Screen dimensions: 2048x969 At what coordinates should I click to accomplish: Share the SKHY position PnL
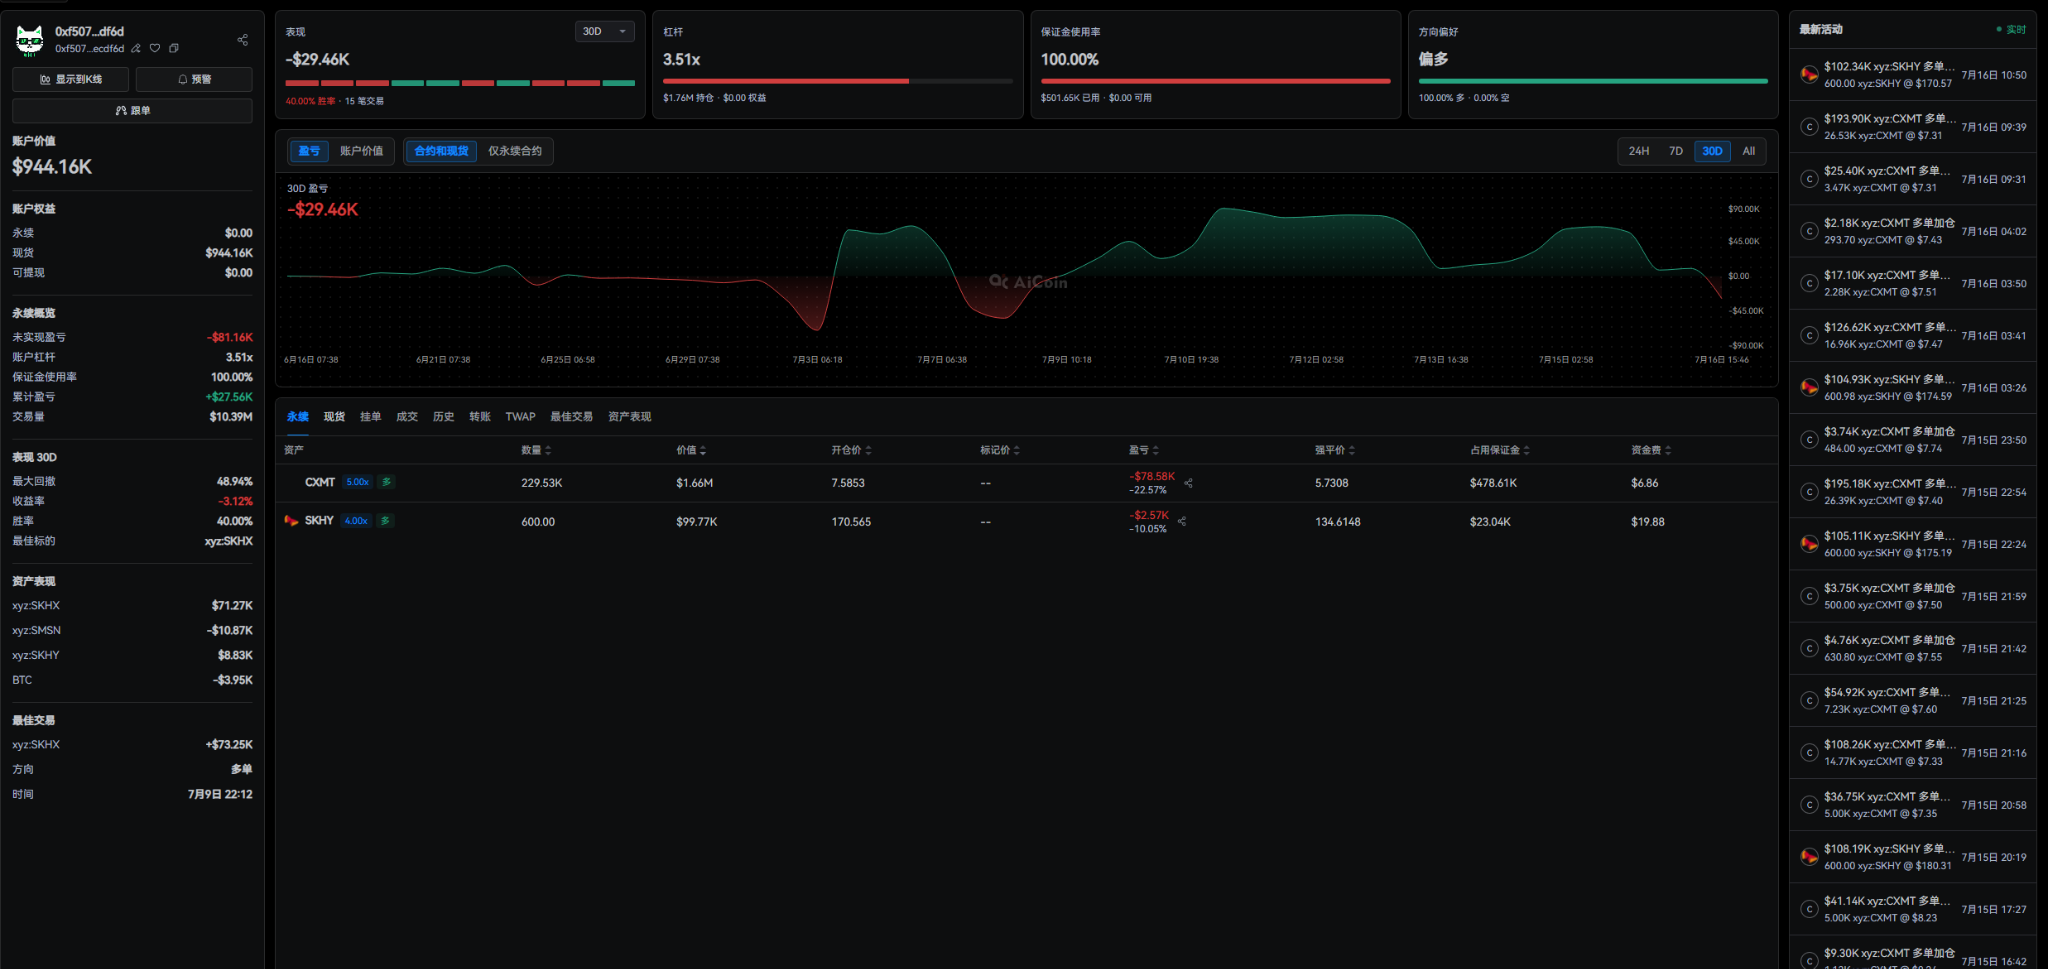(x=1182, y=521)
